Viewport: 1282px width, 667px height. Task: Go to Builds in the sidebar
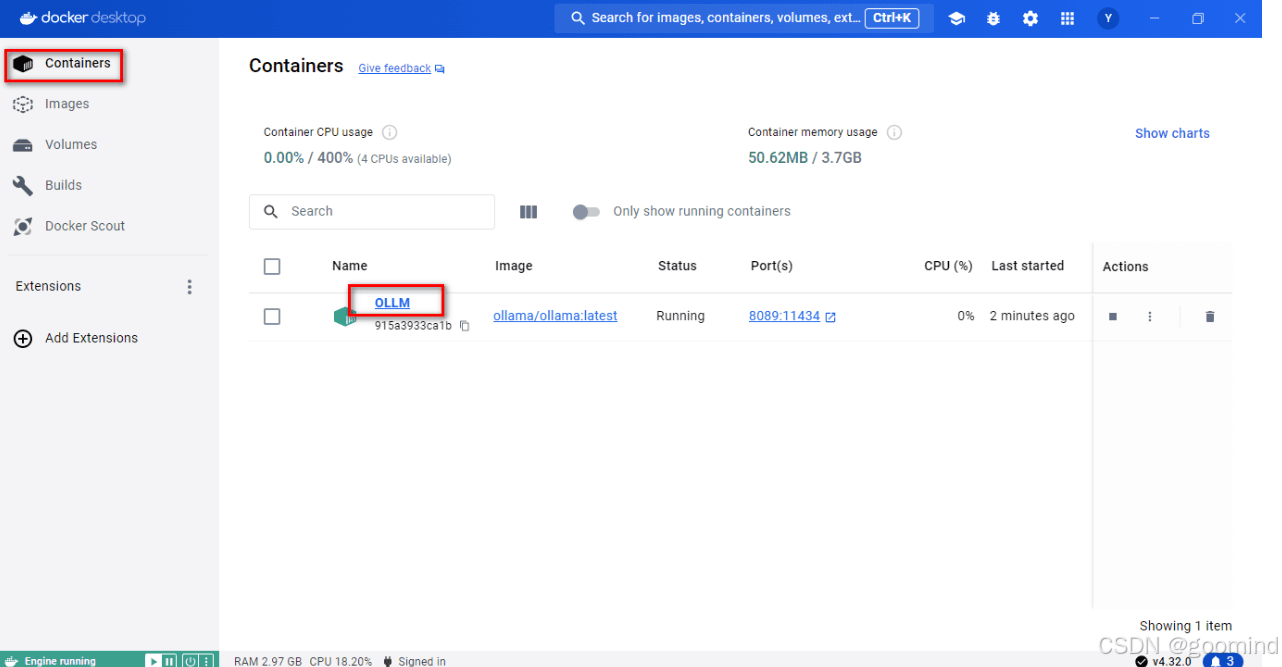[109, 186]
